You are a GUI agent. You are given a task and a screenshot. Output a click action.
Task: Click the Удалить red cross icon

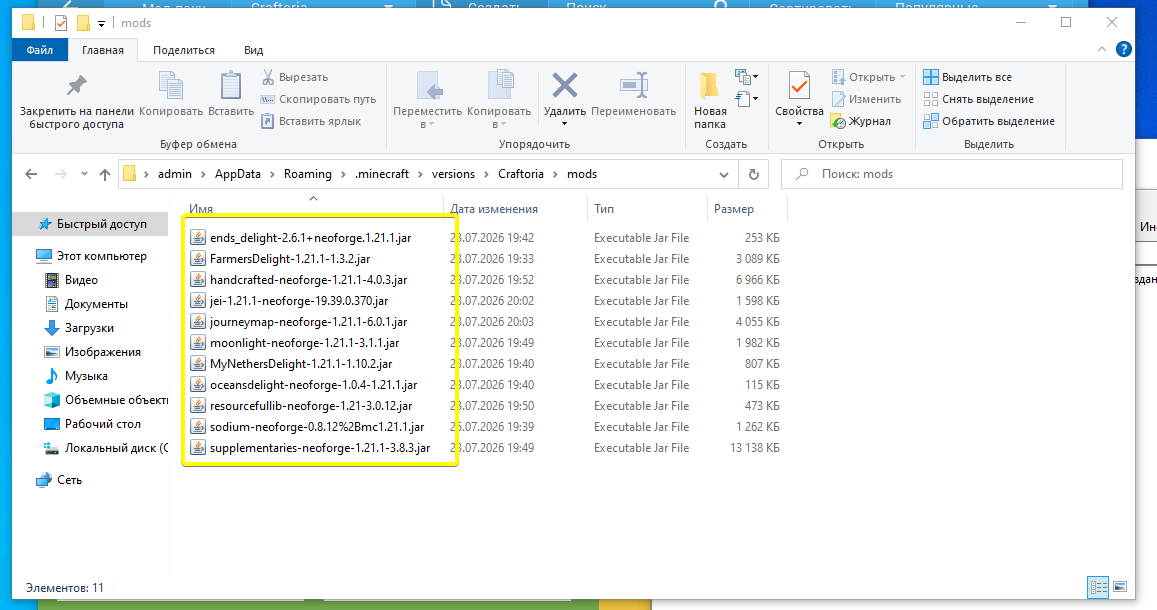click(x=564, y=86)
